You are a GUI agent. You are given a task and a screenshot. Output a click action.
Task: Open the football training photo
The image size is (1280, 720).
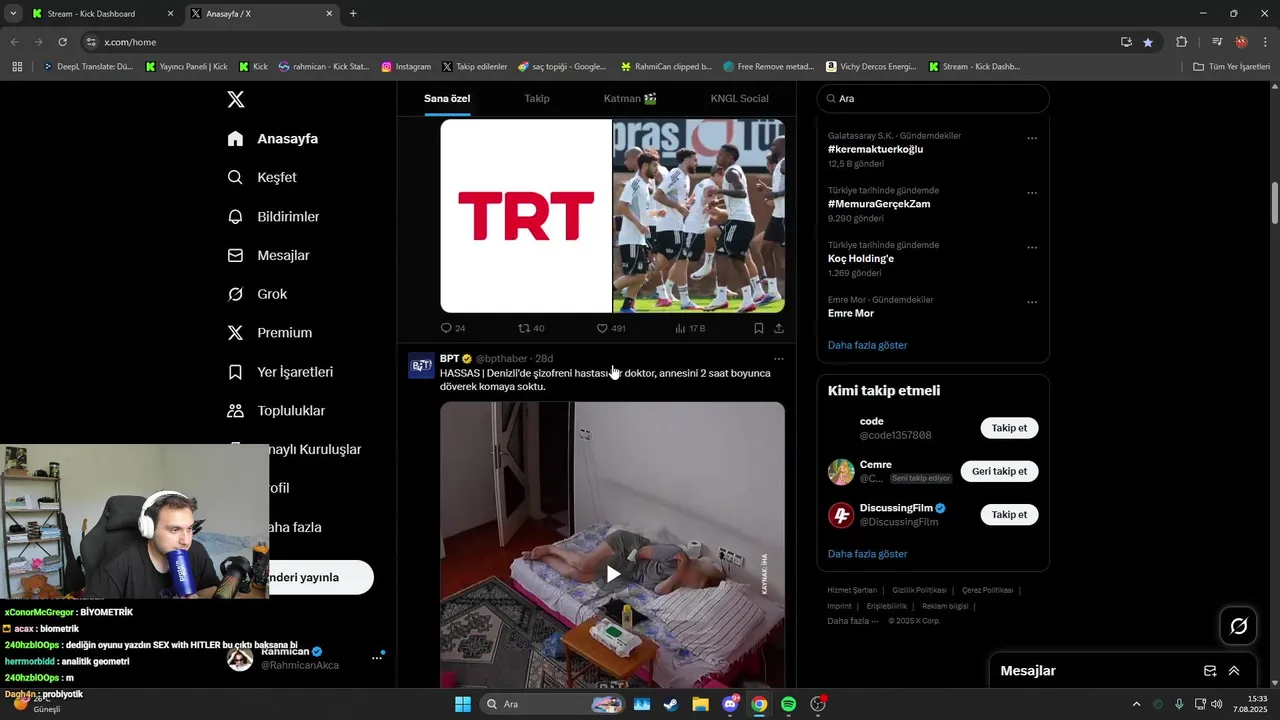tap(699, 216)
